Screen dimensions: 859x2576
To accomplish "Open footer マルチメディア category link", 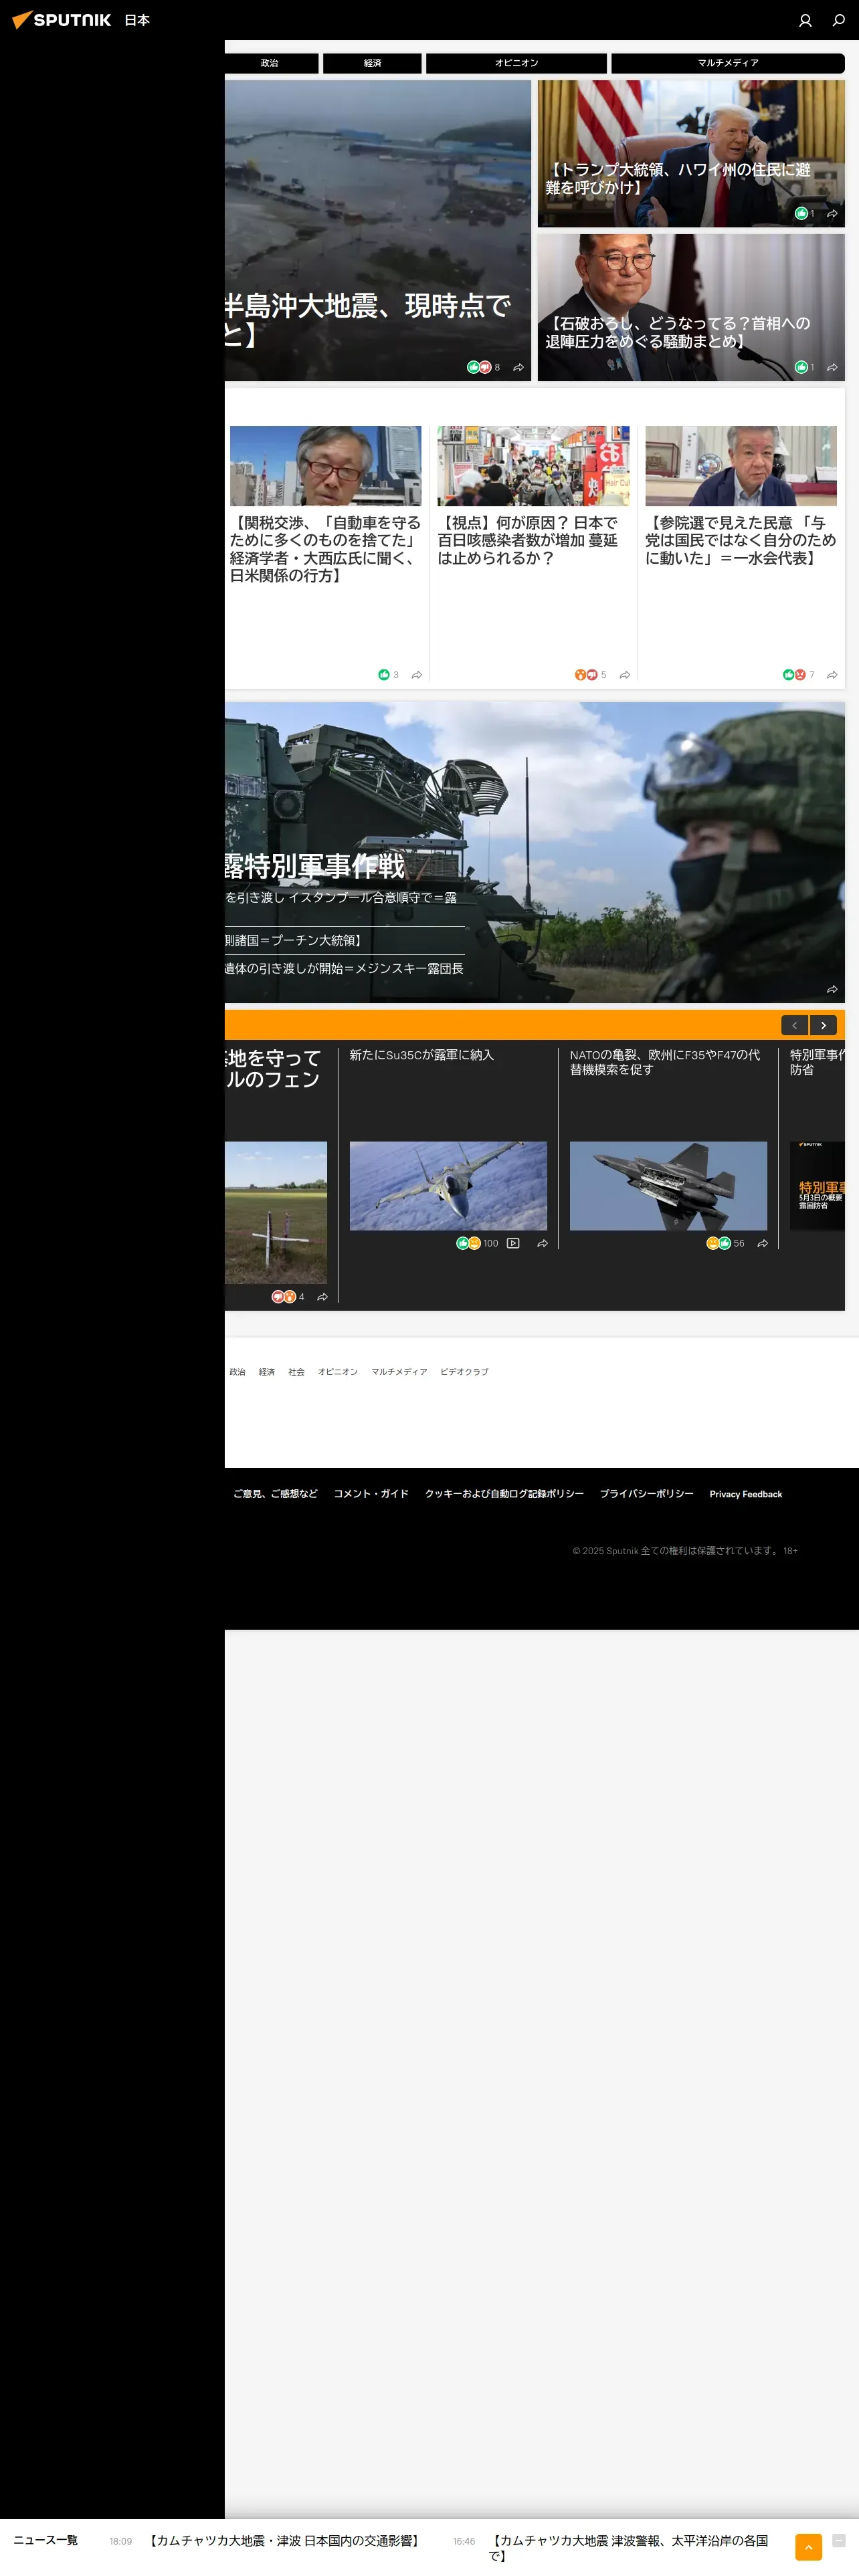I will (399, 1372).
